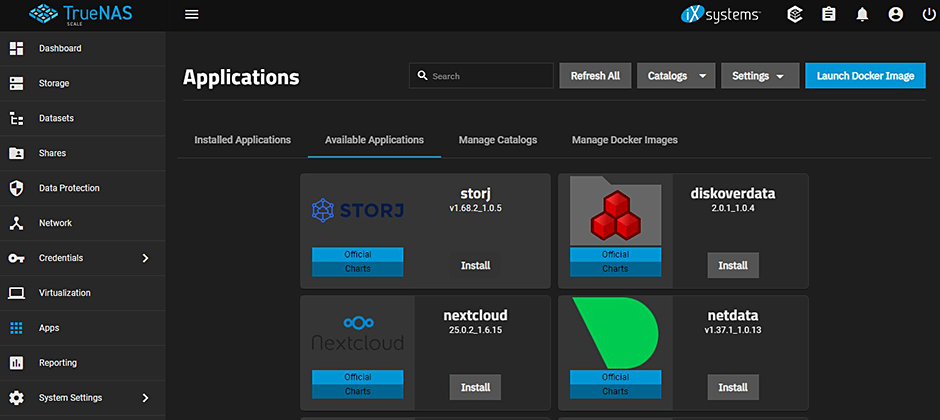
Task: Click the Apps grid icon
Action: [x=16, y=328]
